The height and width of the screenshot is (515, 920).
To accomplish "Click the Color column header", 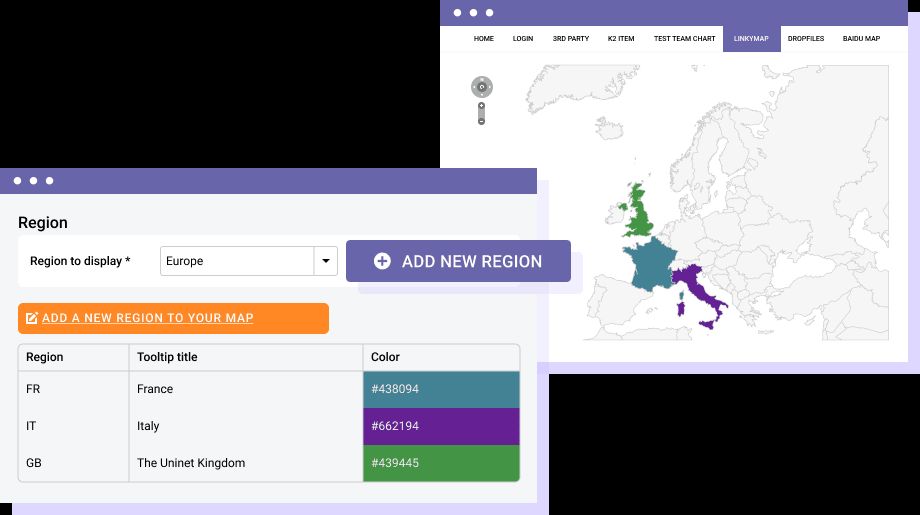I will (441, 357).
